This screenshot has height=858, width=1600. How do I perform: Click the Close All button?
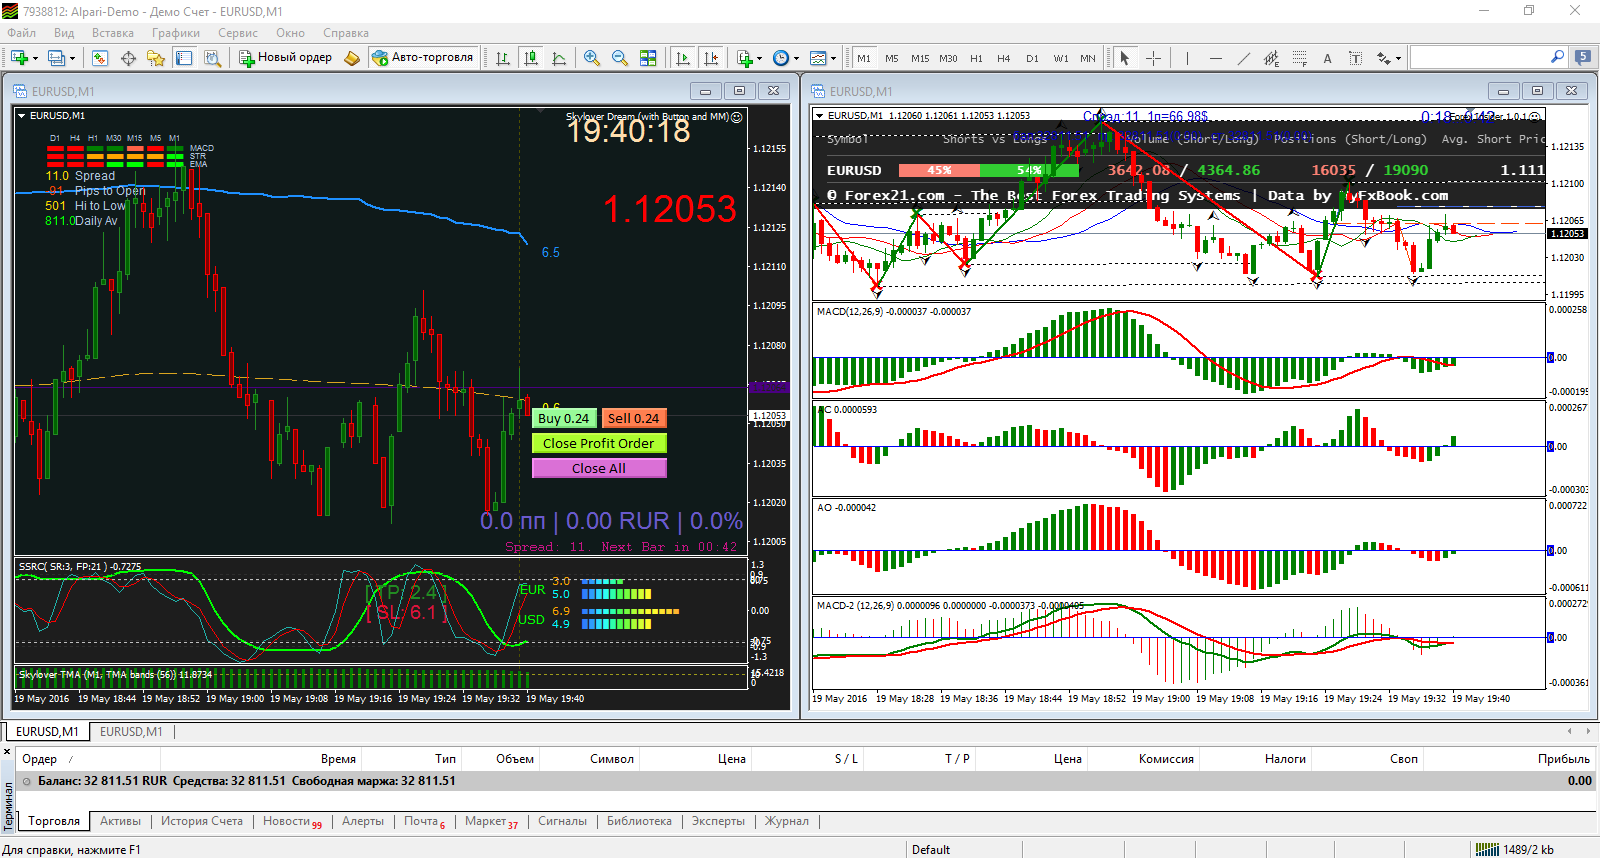tap(599, 468)
